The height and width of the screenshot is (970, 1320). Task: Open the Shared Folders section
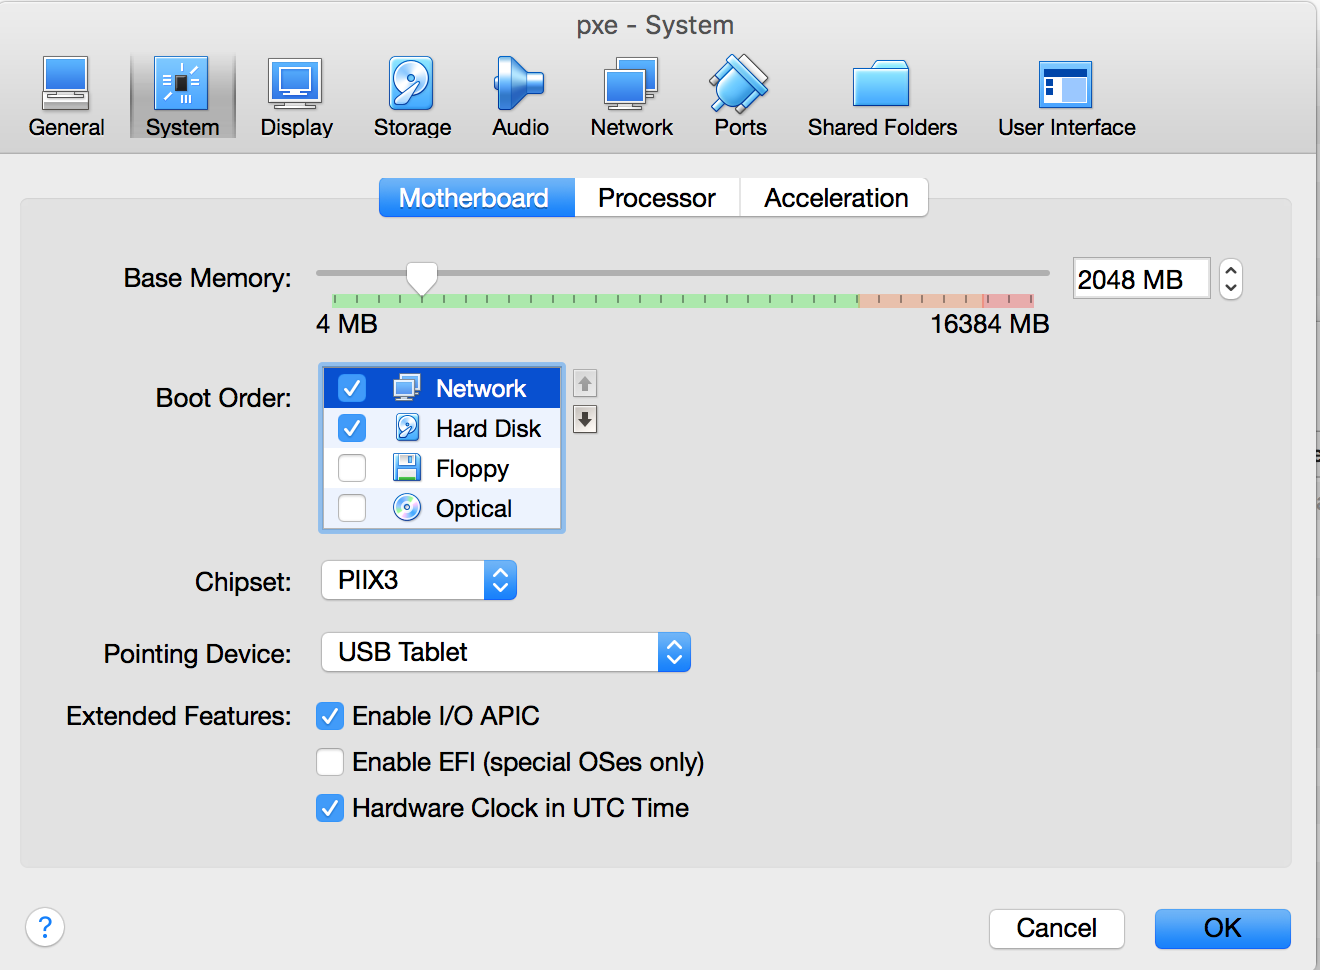882,96
